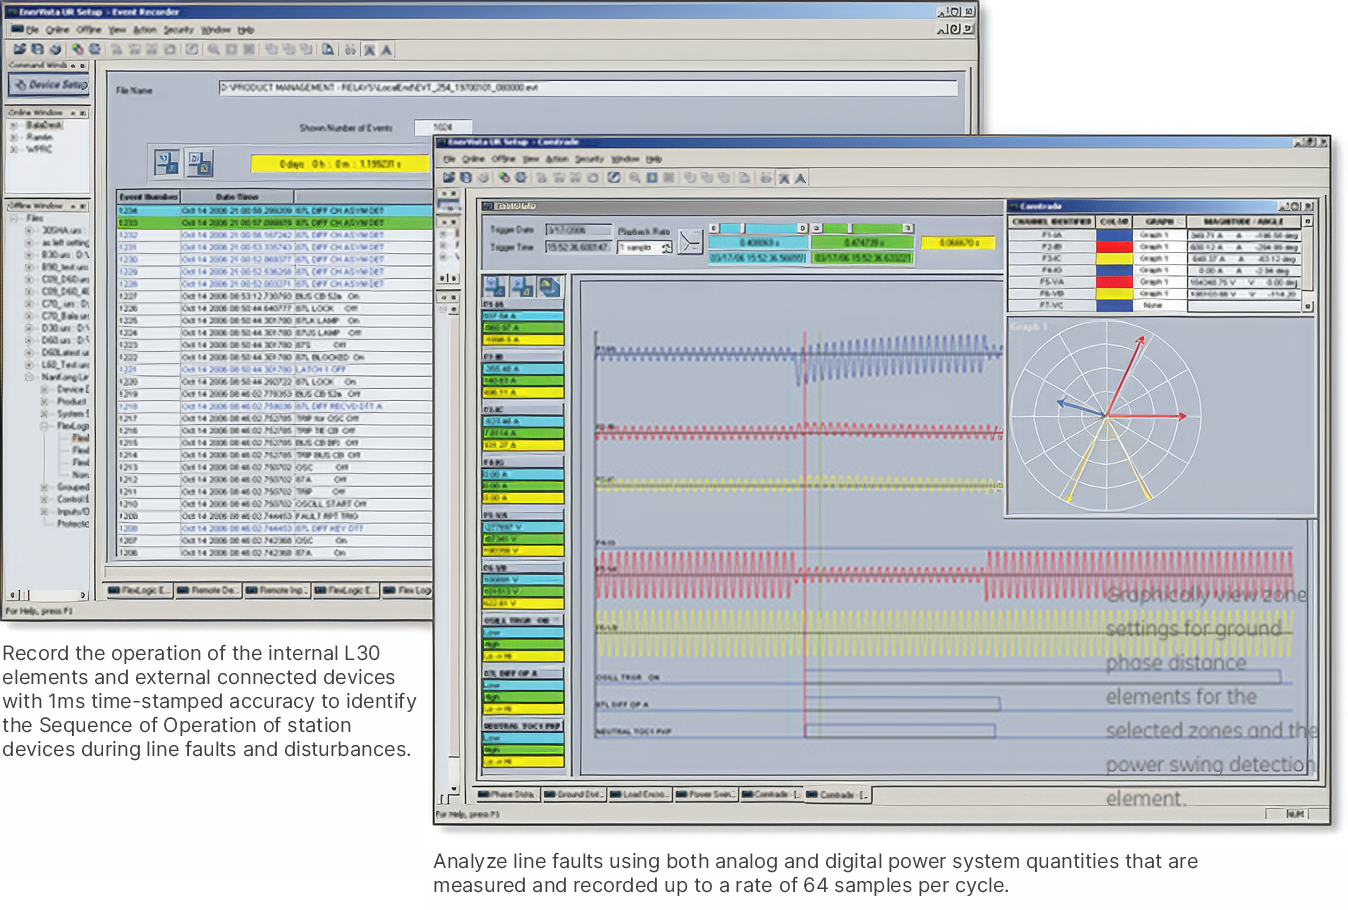Click the Device Setup button

click(49, 85)
